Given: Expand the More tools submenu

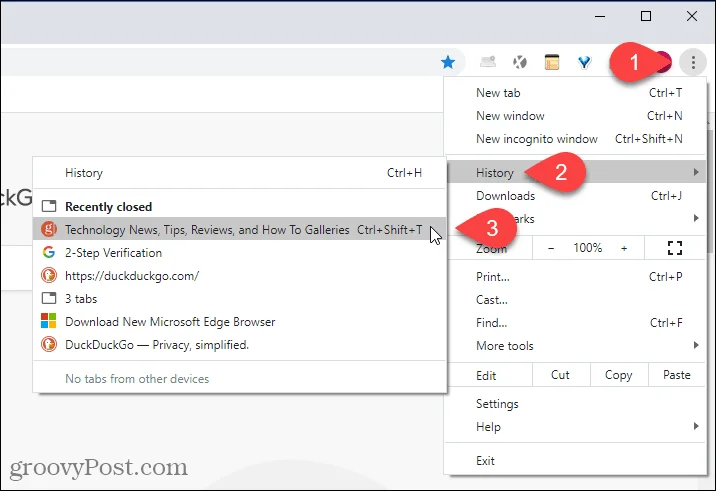Looking at the screenshot, I should 576,346.
